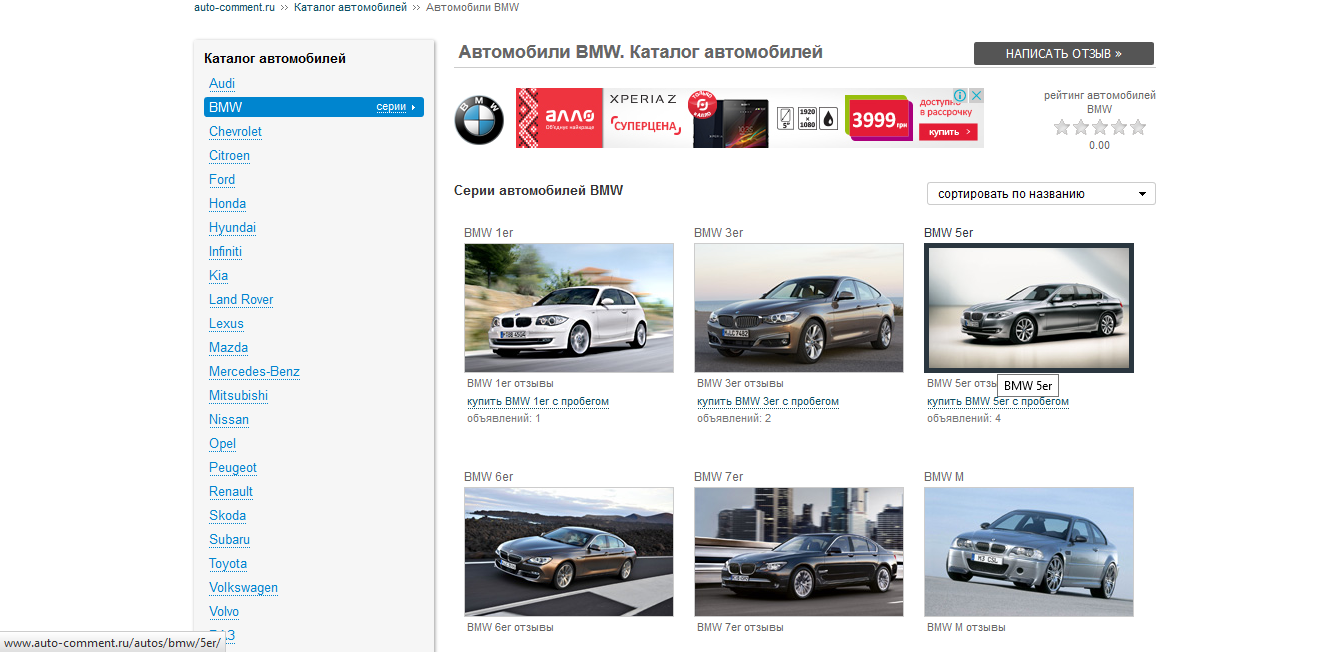Select Chevrolet in the car catalog
Screen dimensions: 1340x652
[235, 131]
